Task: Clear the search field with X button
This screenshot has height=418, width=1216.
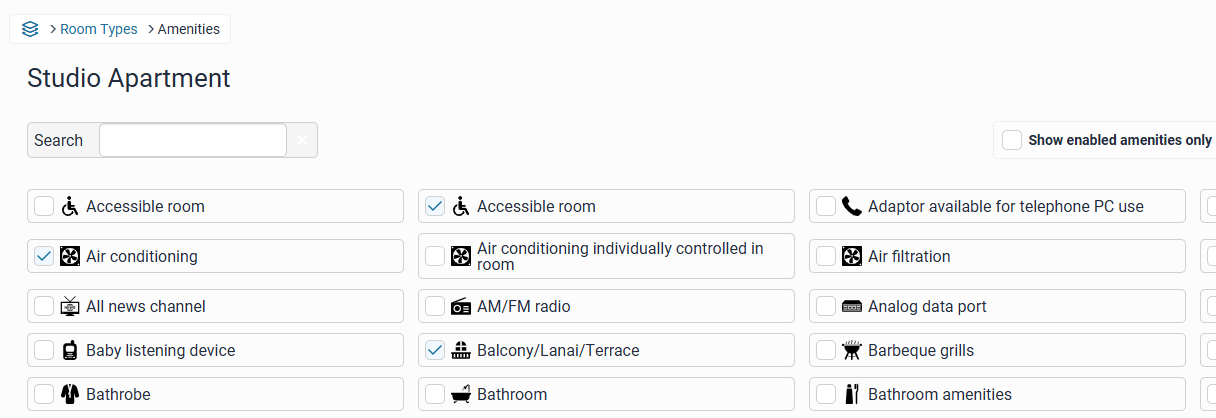Action: point(303,141)
